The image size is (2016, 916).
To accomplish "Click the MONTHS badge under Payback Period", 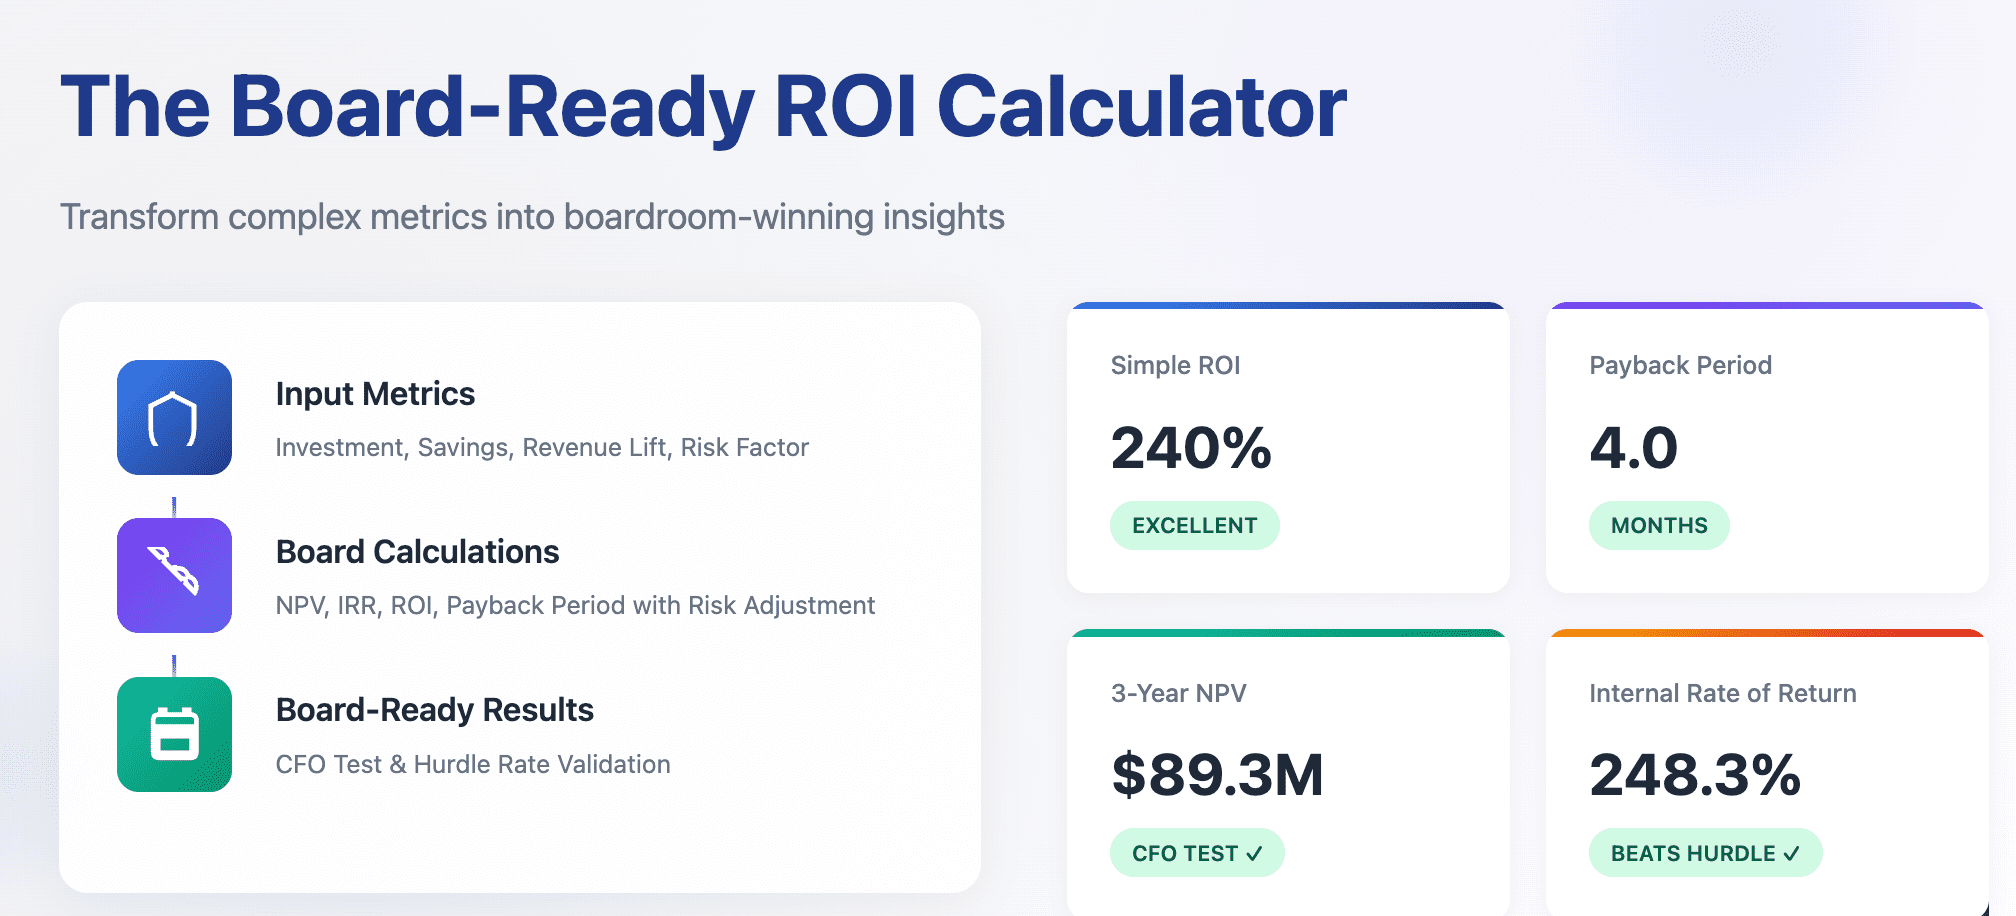I will [x=1658, y=525].
